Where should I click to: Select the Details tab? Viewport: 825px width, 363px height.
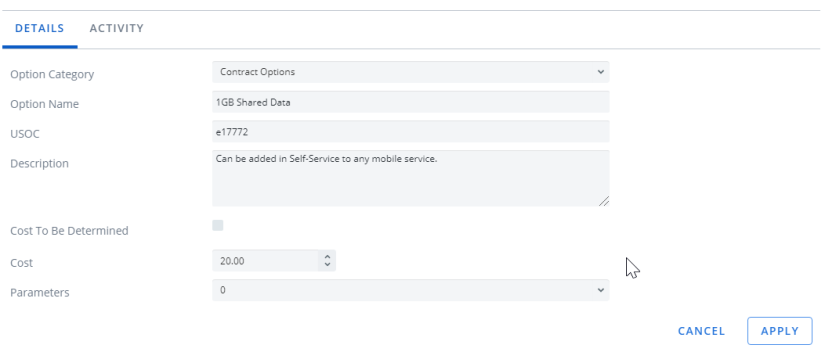click(x=39, y=28)
